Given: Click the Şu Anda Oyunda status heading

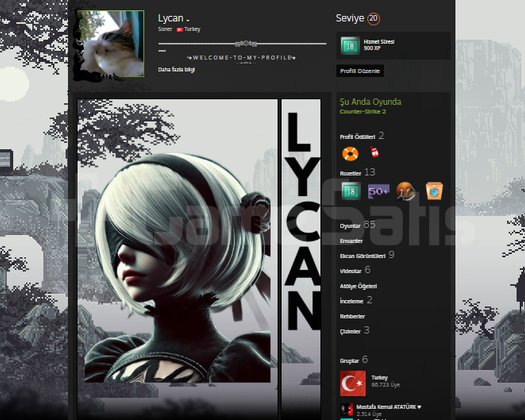Looking at the screenshot, I should pos(370,102).
